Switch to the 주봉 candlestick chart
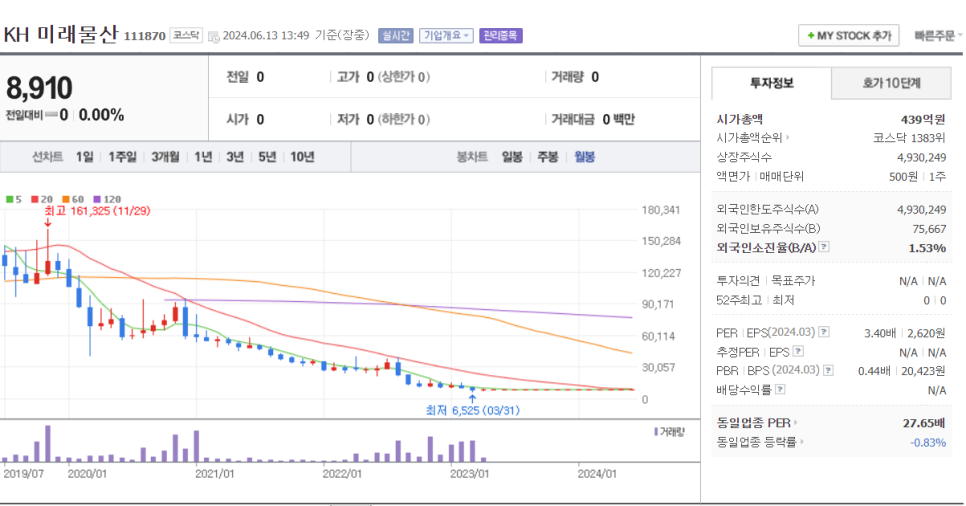966x506 pixels. coord(548,157)
